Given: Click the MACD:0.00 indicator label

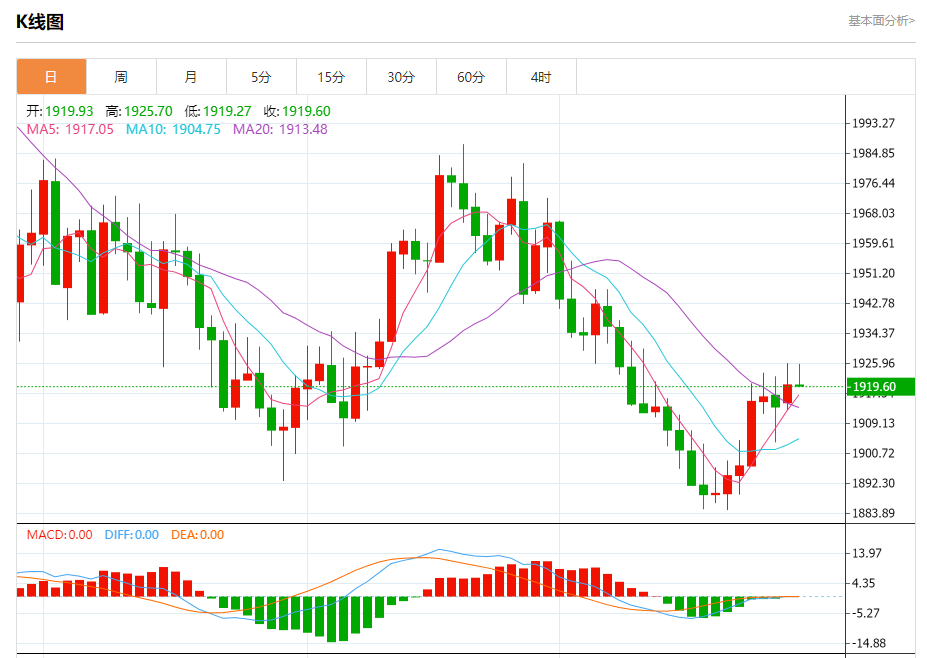Looking at the screenshot, I should pos(60,535).
